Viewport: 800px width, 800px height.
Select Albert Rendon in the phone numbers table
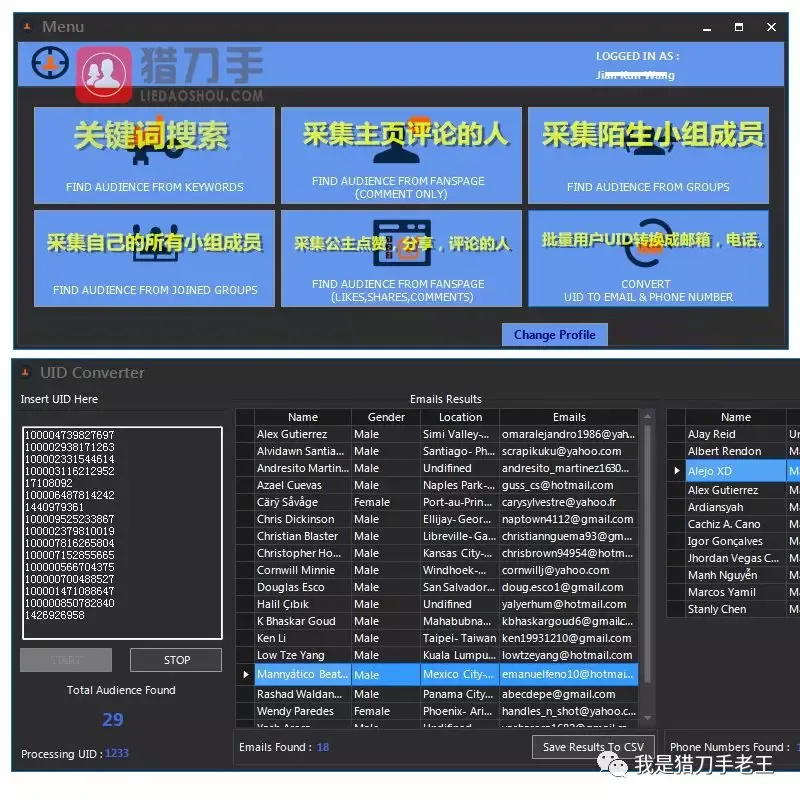tap(735, 451)
